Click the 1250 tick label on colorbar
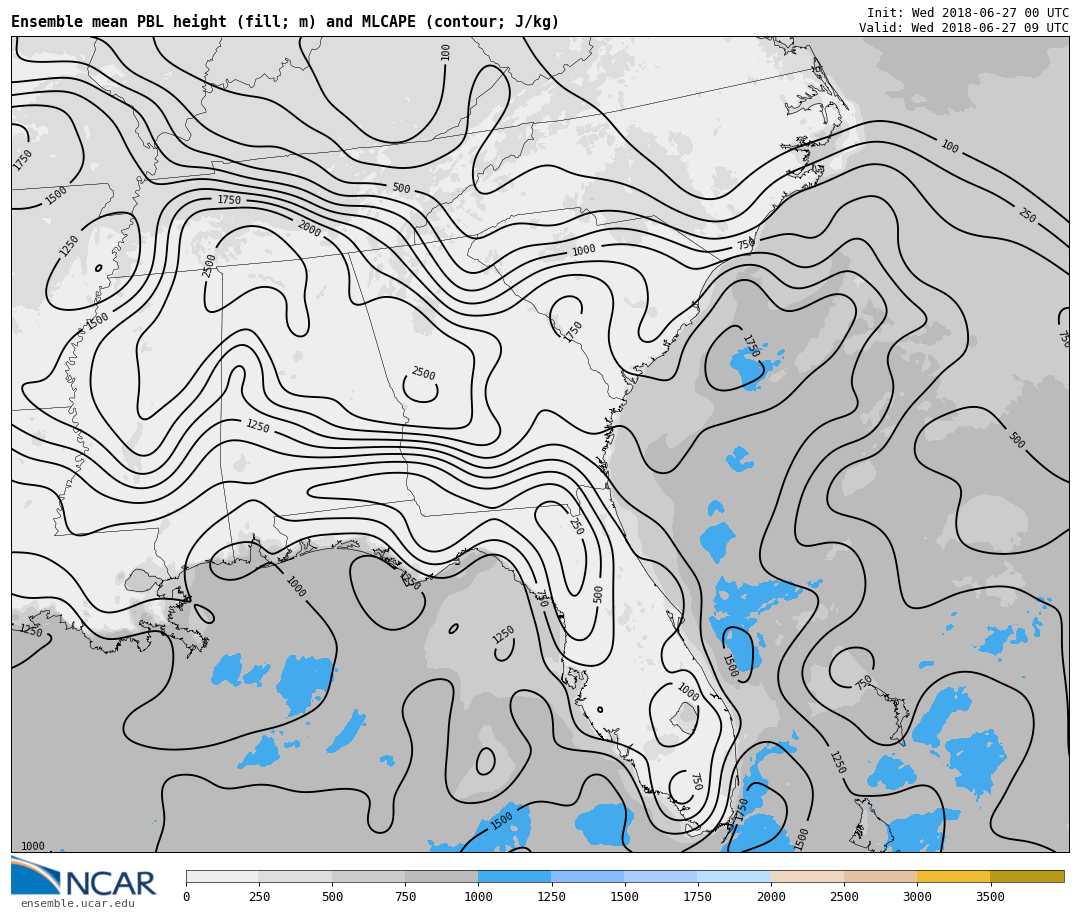 point(551,897)
